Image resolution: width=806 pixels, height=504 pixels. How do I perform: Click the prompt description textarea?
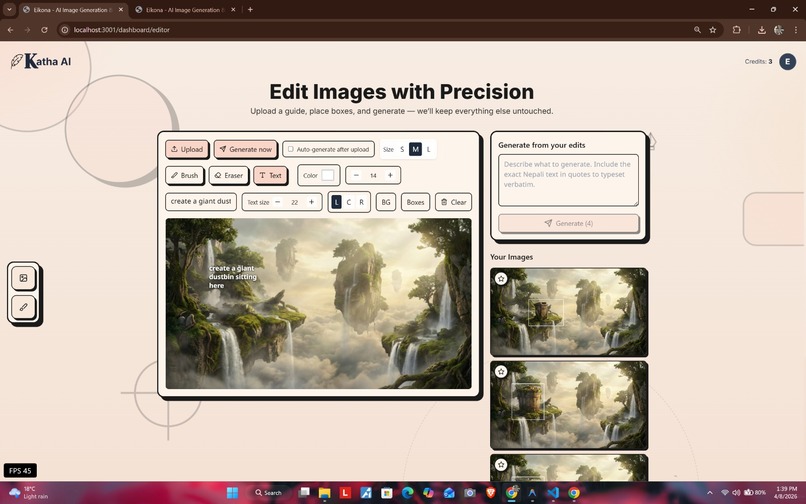click(569, 180)
